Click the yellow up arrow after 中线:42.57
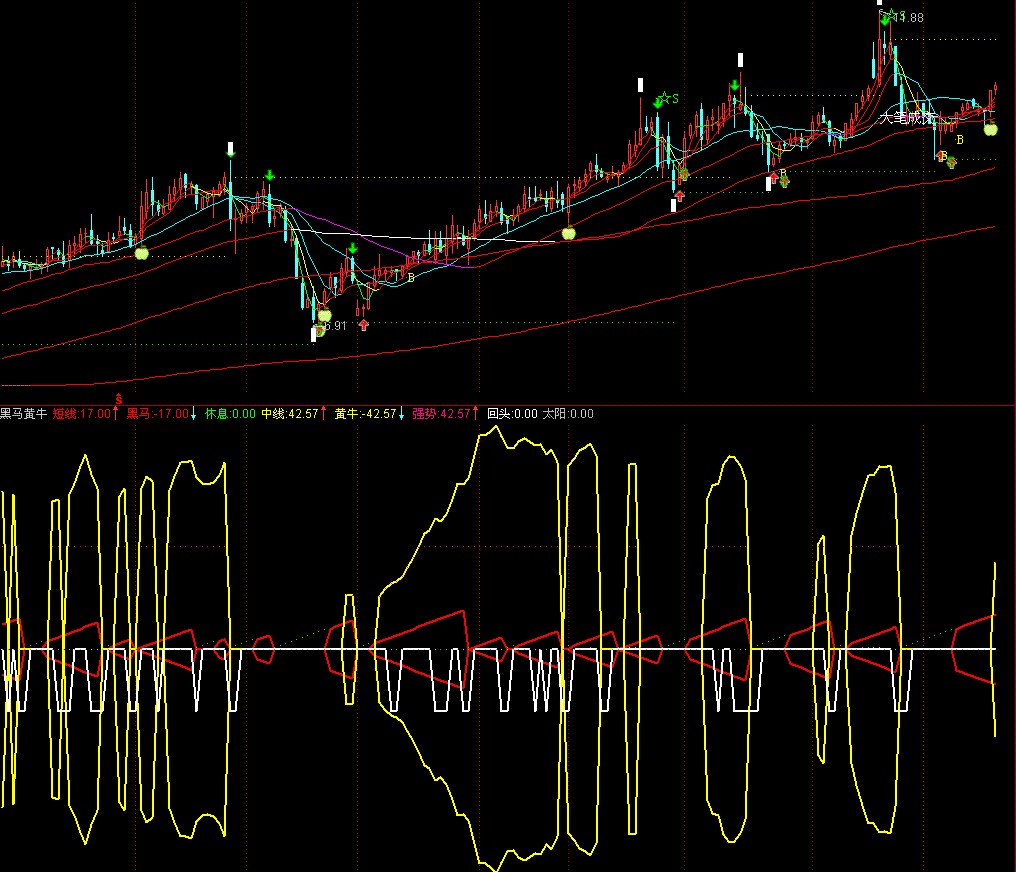This screenshot has width=1016, height=872. 324,413
